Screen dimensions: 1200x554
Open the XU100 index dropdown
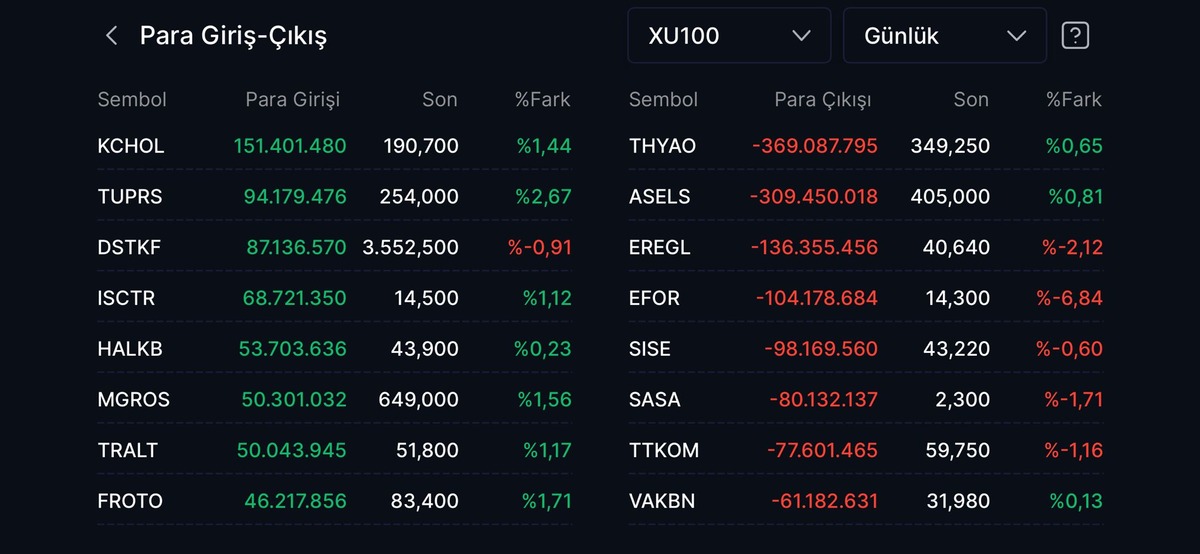click(729, 36)
